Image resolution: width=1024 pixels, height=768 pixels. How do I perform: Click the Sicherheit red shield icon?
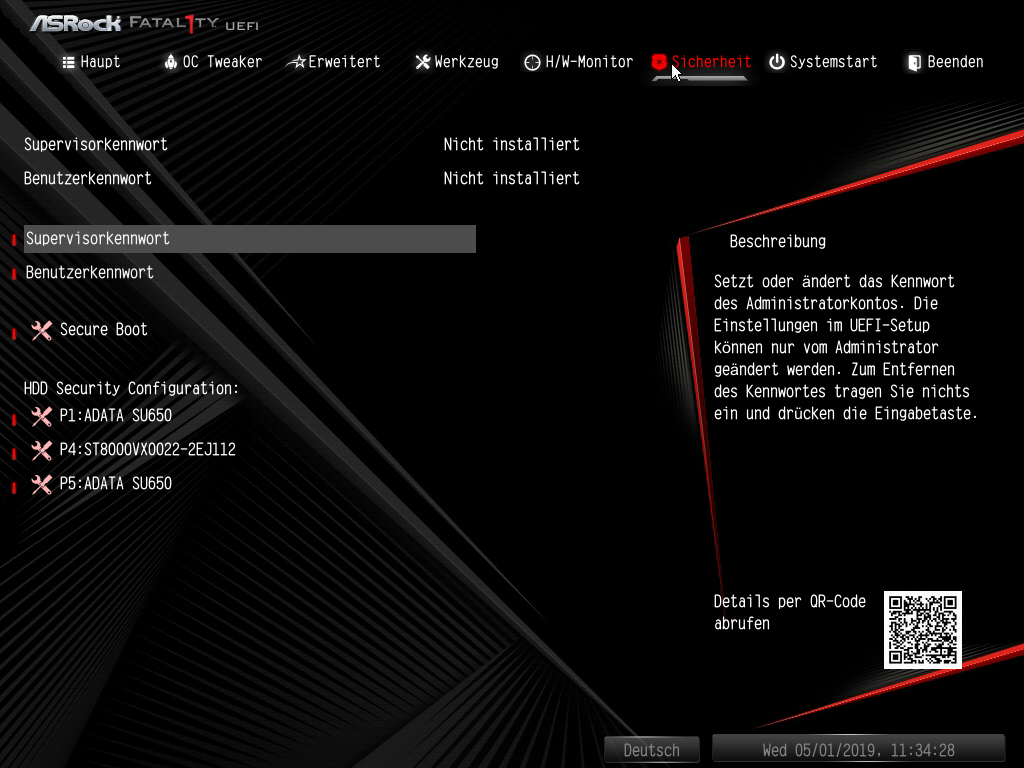[x=659, y=62]
